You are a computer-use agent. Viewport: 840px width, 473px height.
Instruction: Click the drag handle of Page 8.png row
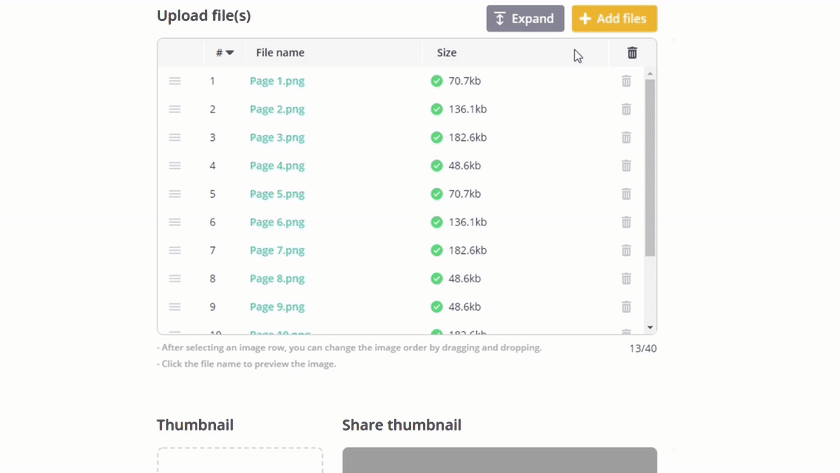click(x=175, y=279)
